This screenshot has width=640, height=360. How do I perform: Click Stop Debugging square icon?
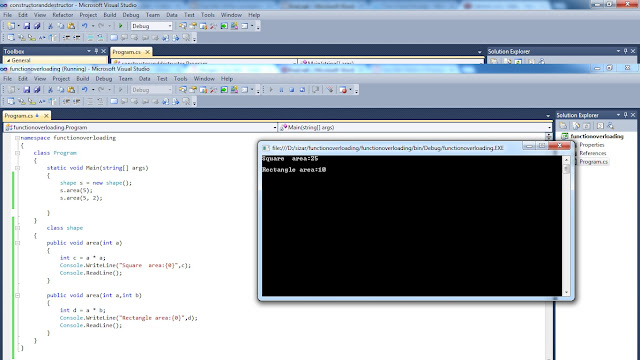coord(291,90)
